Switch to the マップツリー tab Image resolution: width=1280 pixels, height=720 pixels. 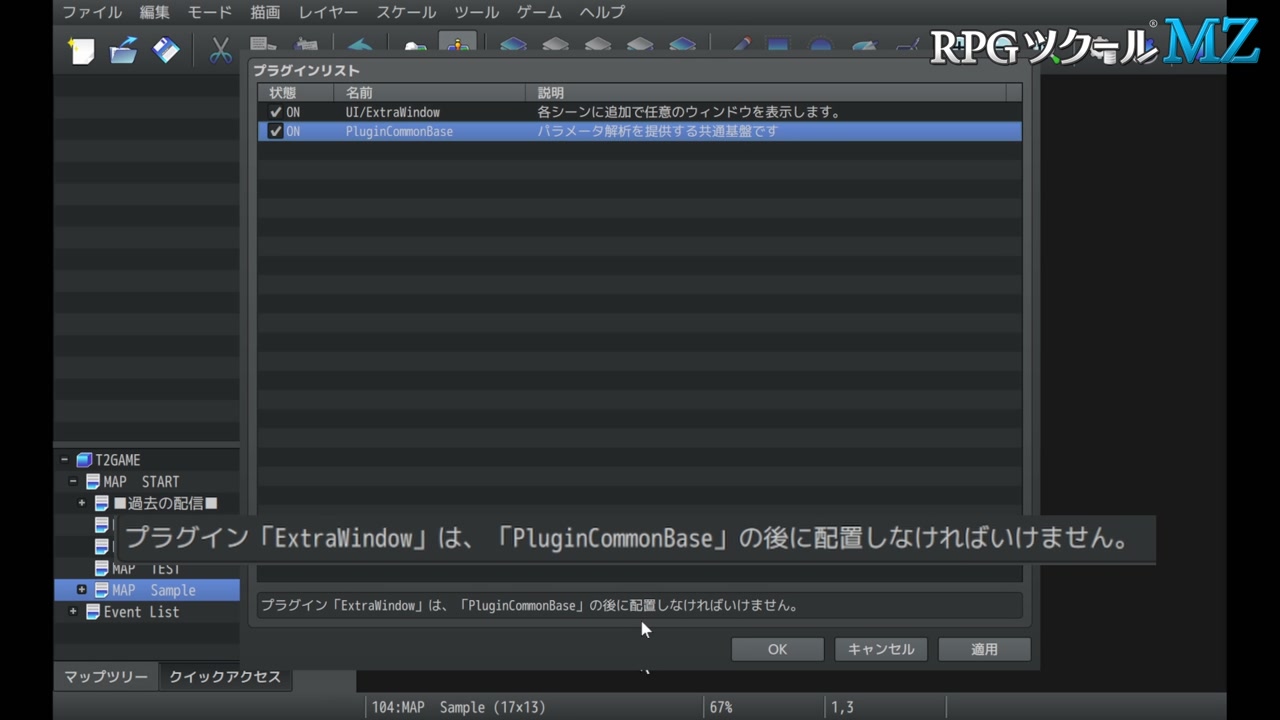pos(106,677)
